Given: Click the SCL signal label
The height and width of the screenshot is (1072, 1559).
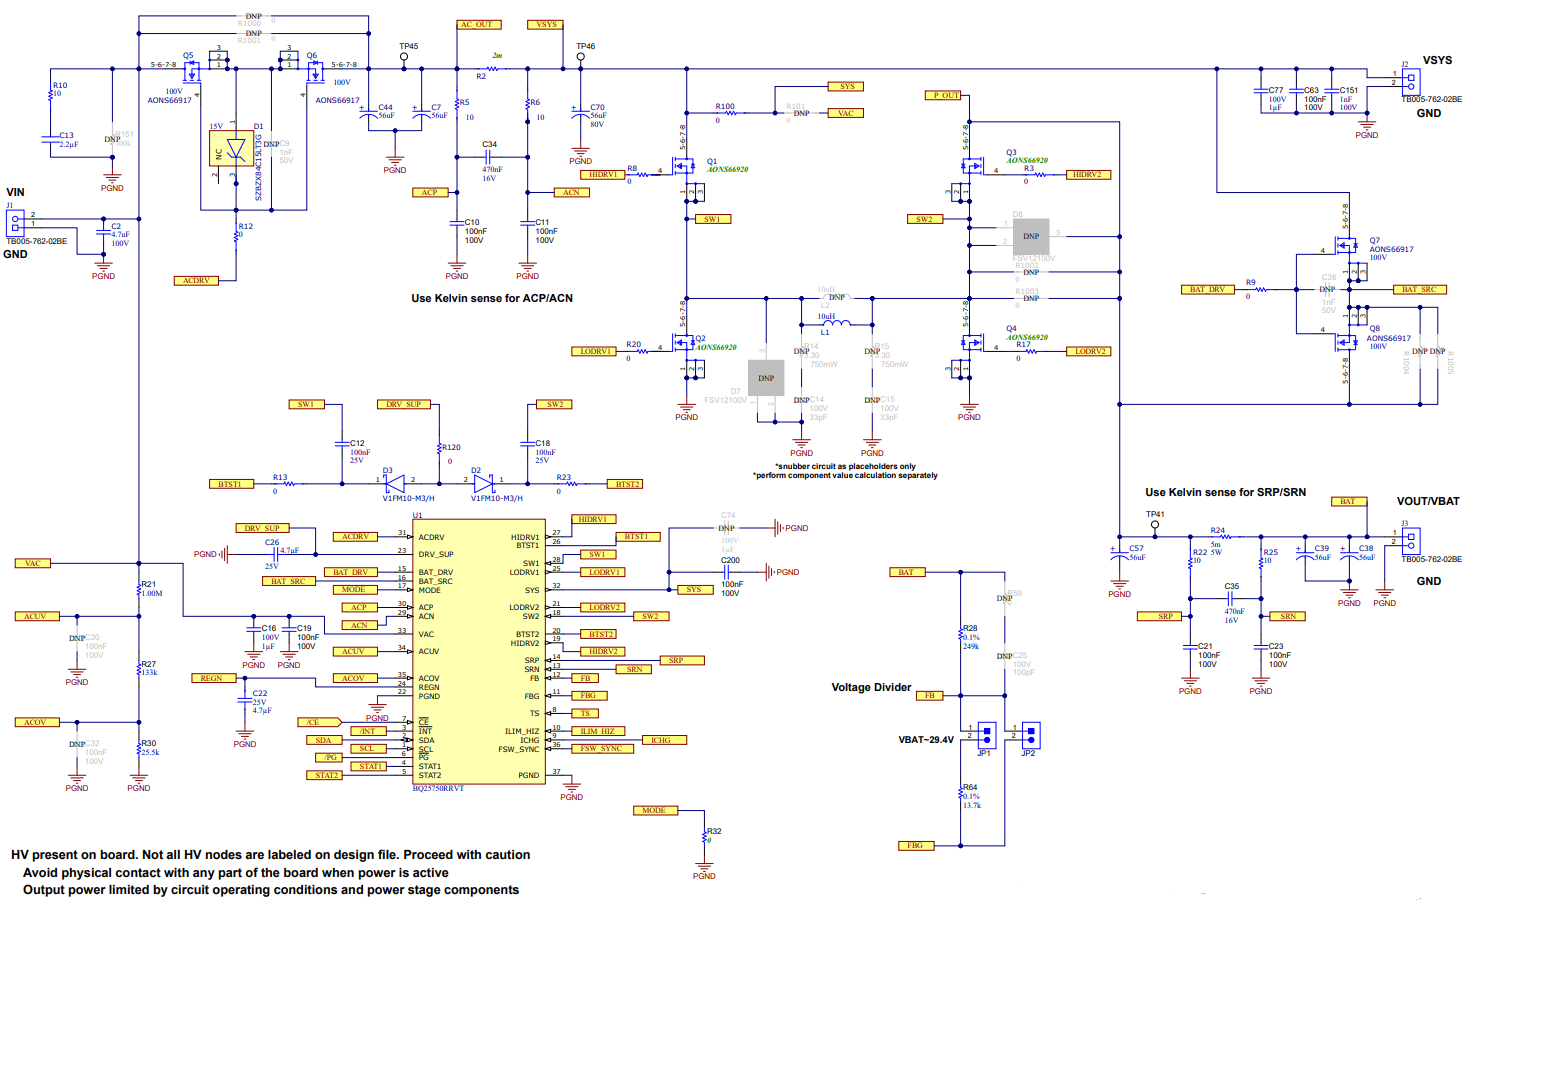Looking at the screenshot, I should click(x=368, y=749).
